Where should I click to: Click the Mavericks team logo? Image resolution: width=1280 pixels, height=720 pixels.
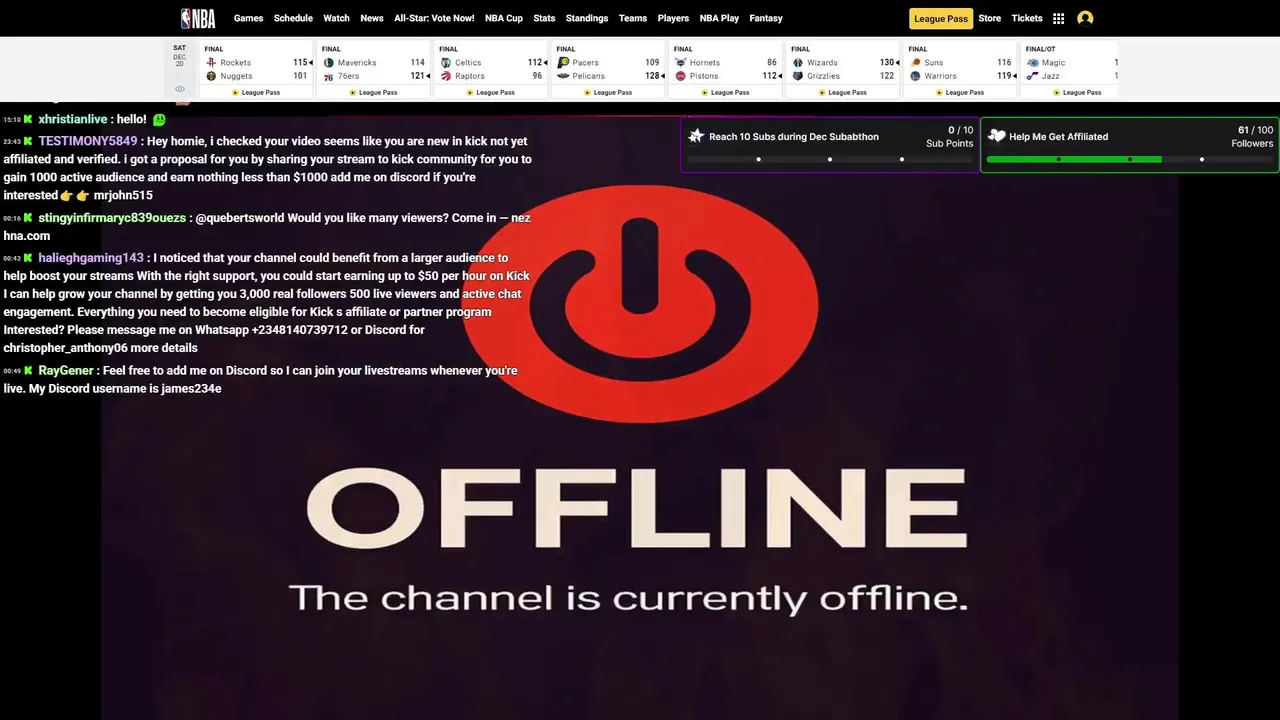tap(328, 62)
